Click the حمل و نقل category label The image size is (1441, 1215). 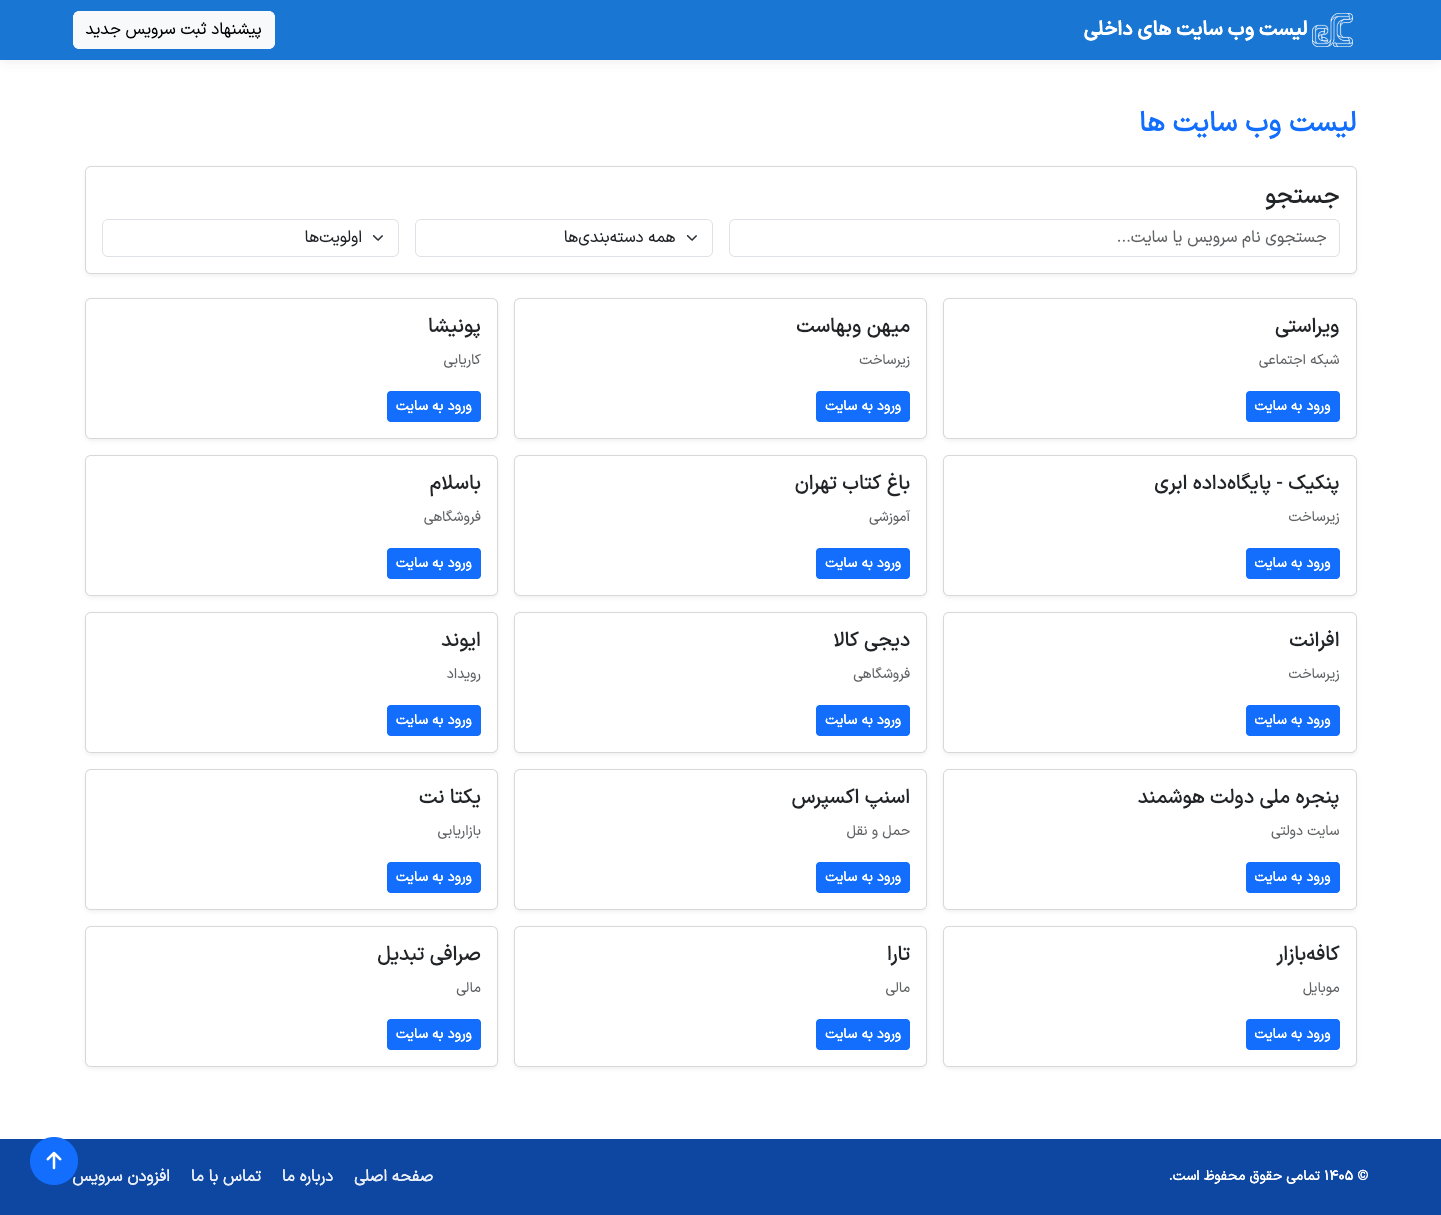pyautogui.click(x=878, y=831)
